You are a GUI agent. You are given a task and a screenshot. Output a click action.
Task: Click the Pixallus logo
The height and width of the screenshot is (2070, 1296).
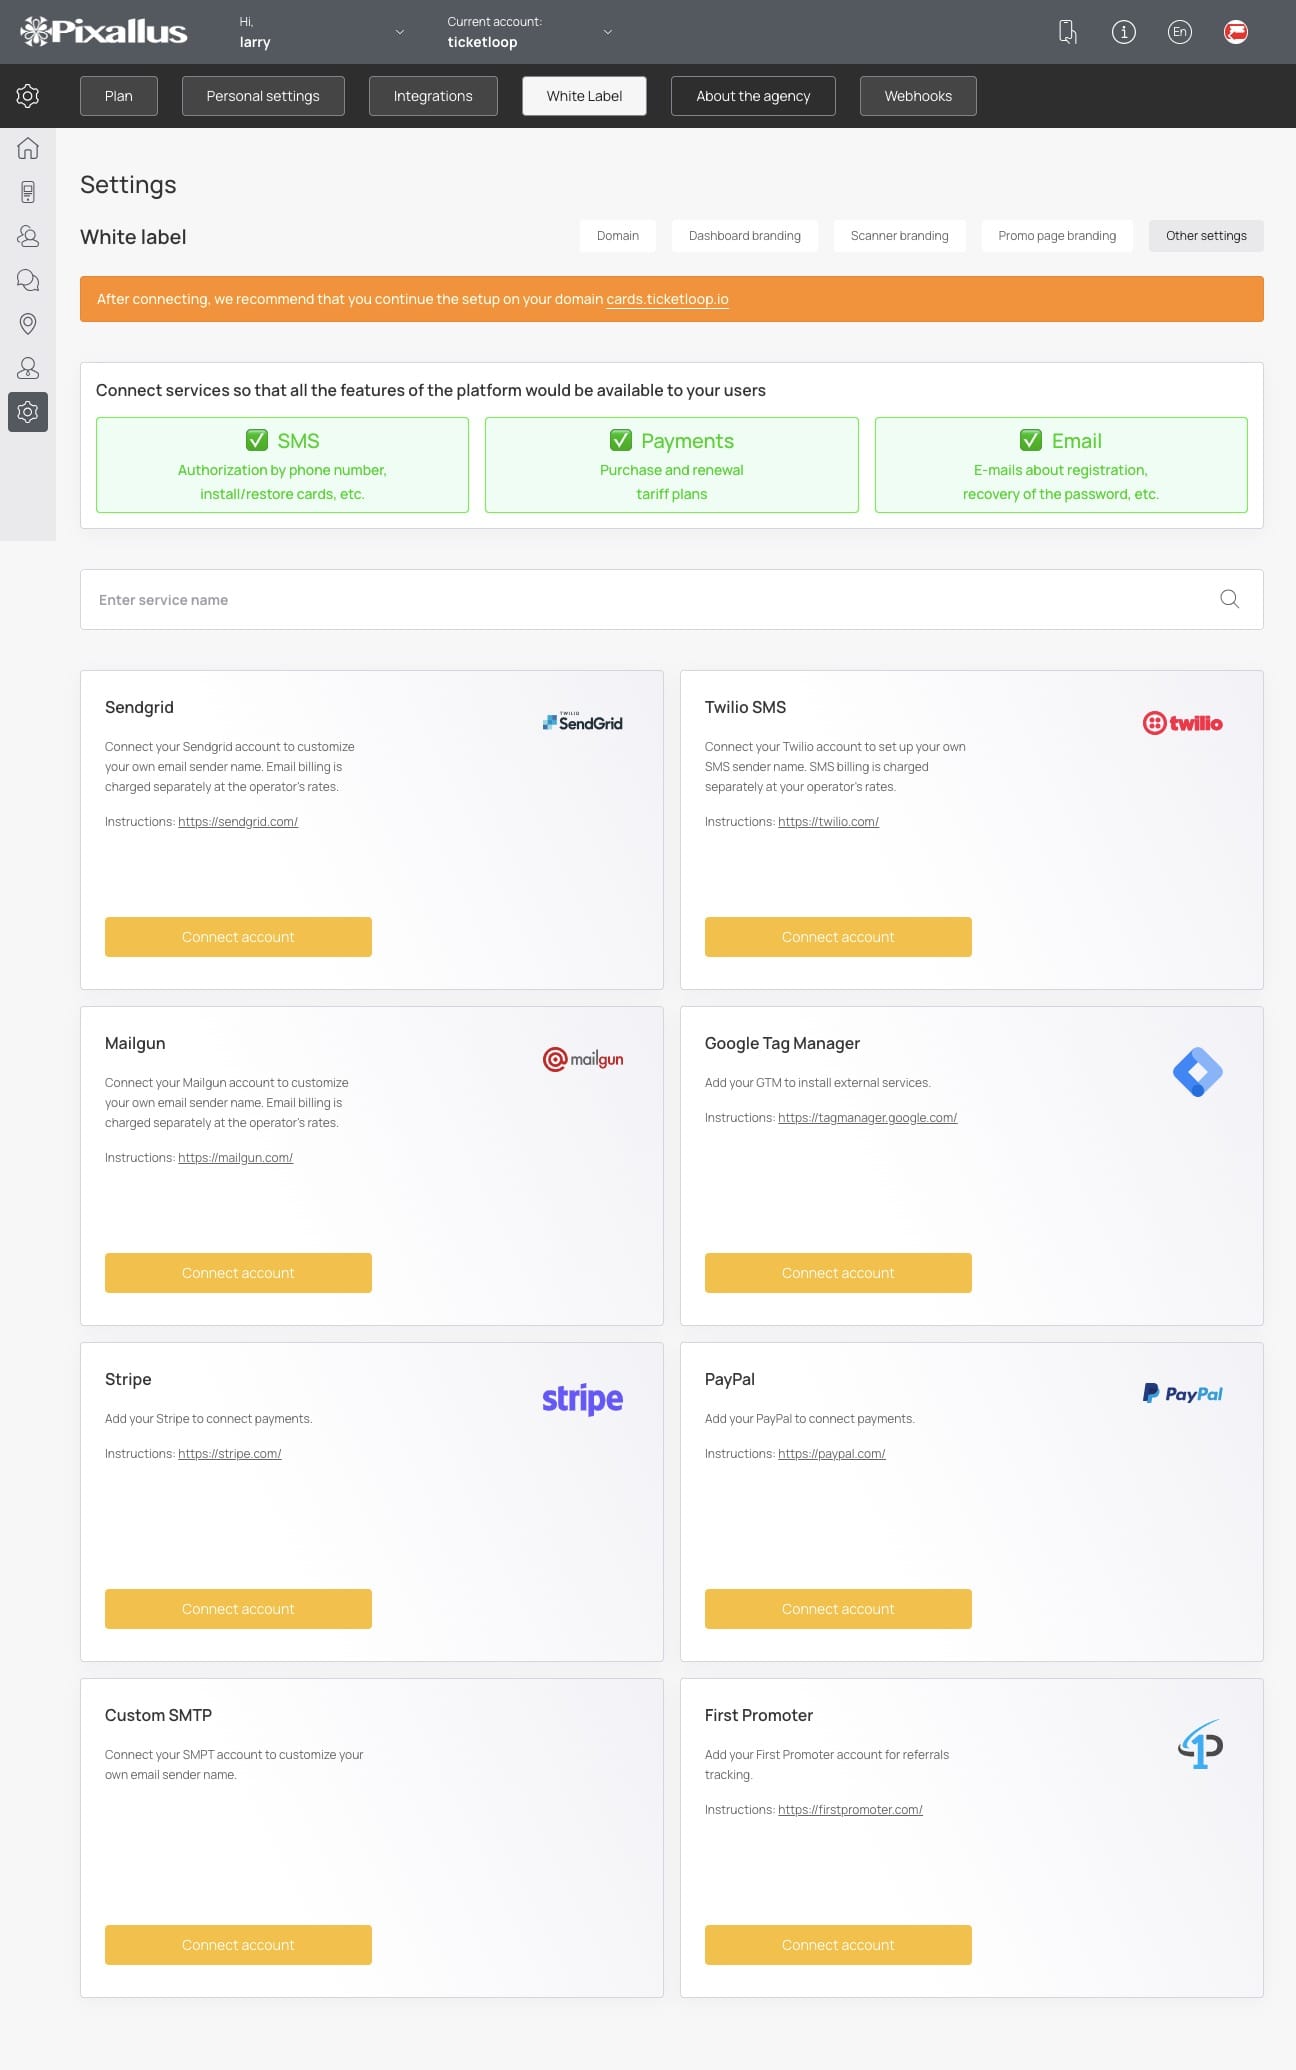[104, 32]
